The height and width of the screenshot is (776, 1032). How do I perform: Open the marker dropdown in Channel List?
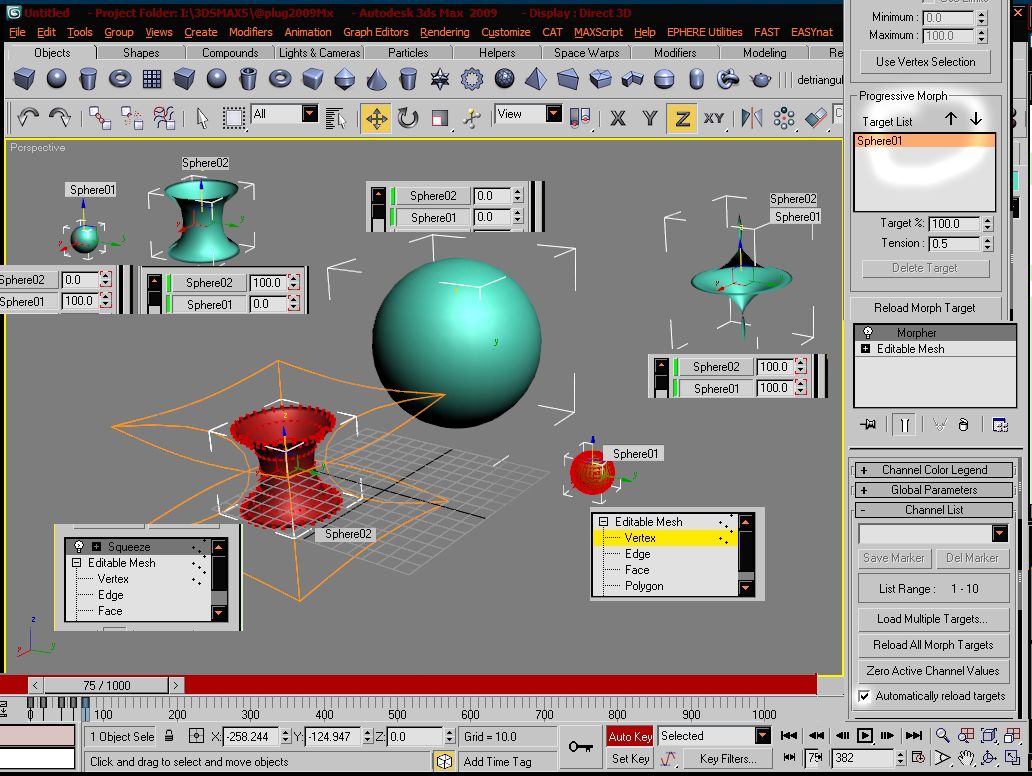click(x=1000, y=532)
